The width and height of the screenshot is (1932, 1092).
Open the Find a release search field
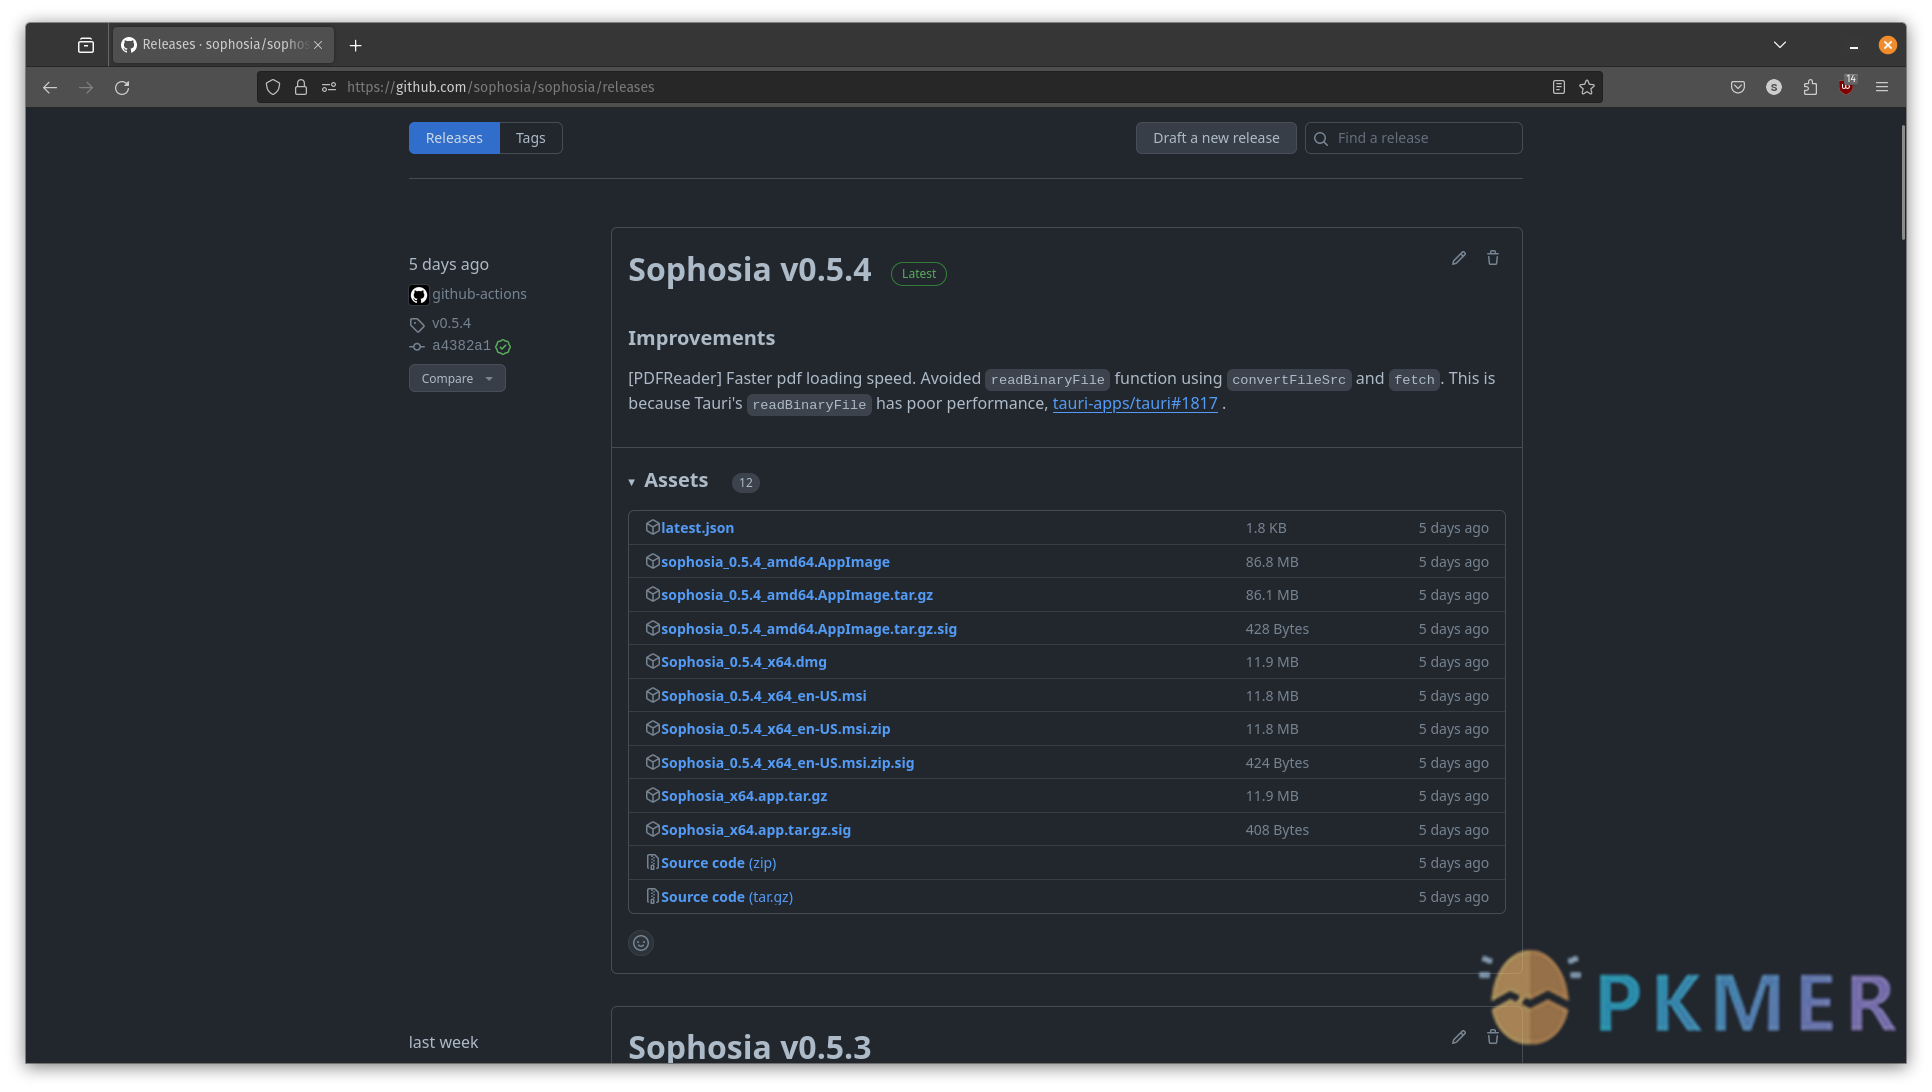point(1412,137)
